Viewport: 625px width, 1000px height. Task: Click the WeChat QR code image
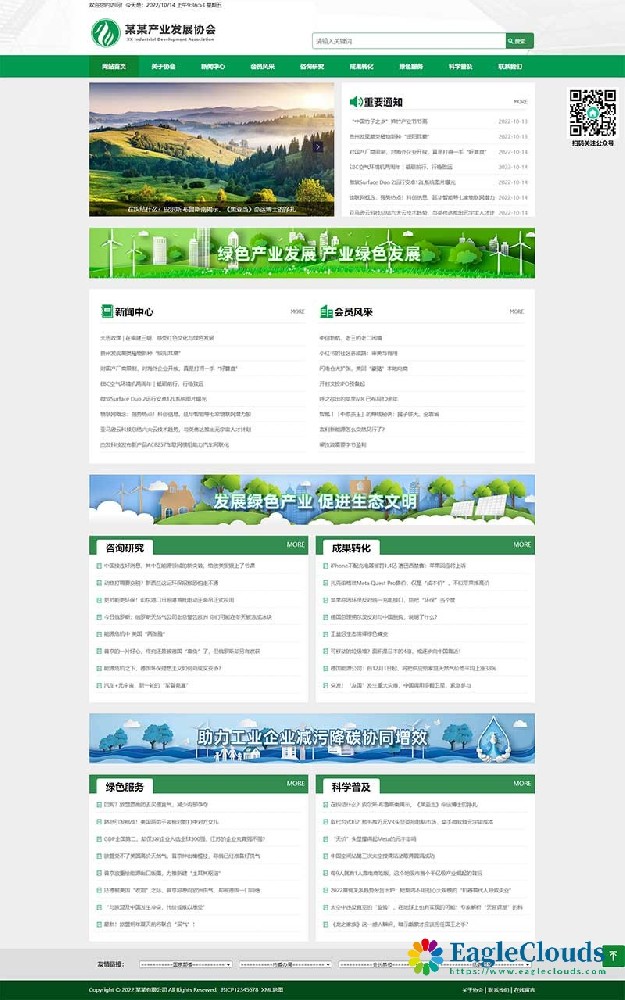point(592,112)
